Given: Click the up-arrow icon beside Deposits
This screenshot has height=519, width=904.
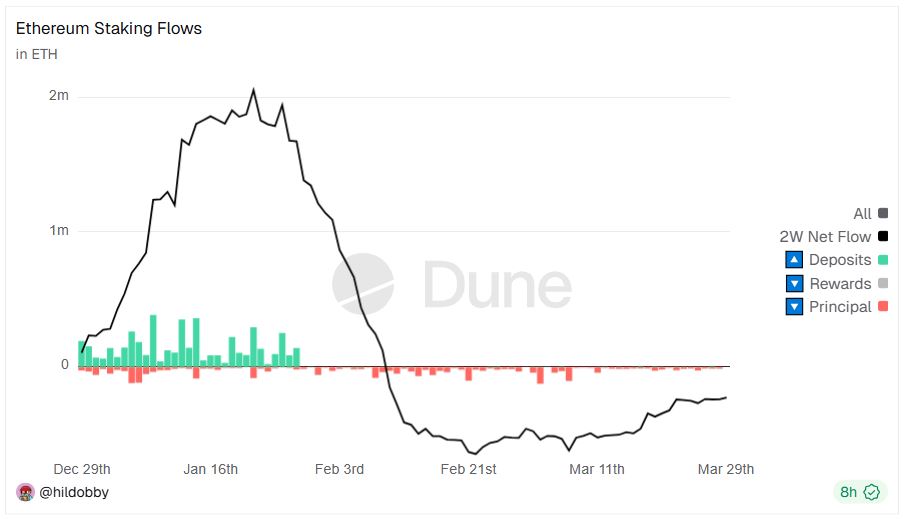Looking at the screenshot, I should pyautogui.click(x=794, y=260).
